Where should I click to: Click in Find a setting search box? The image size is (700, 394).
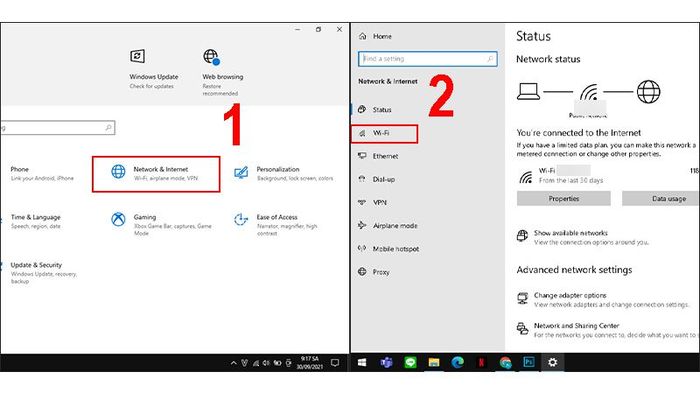pos(428,59)
